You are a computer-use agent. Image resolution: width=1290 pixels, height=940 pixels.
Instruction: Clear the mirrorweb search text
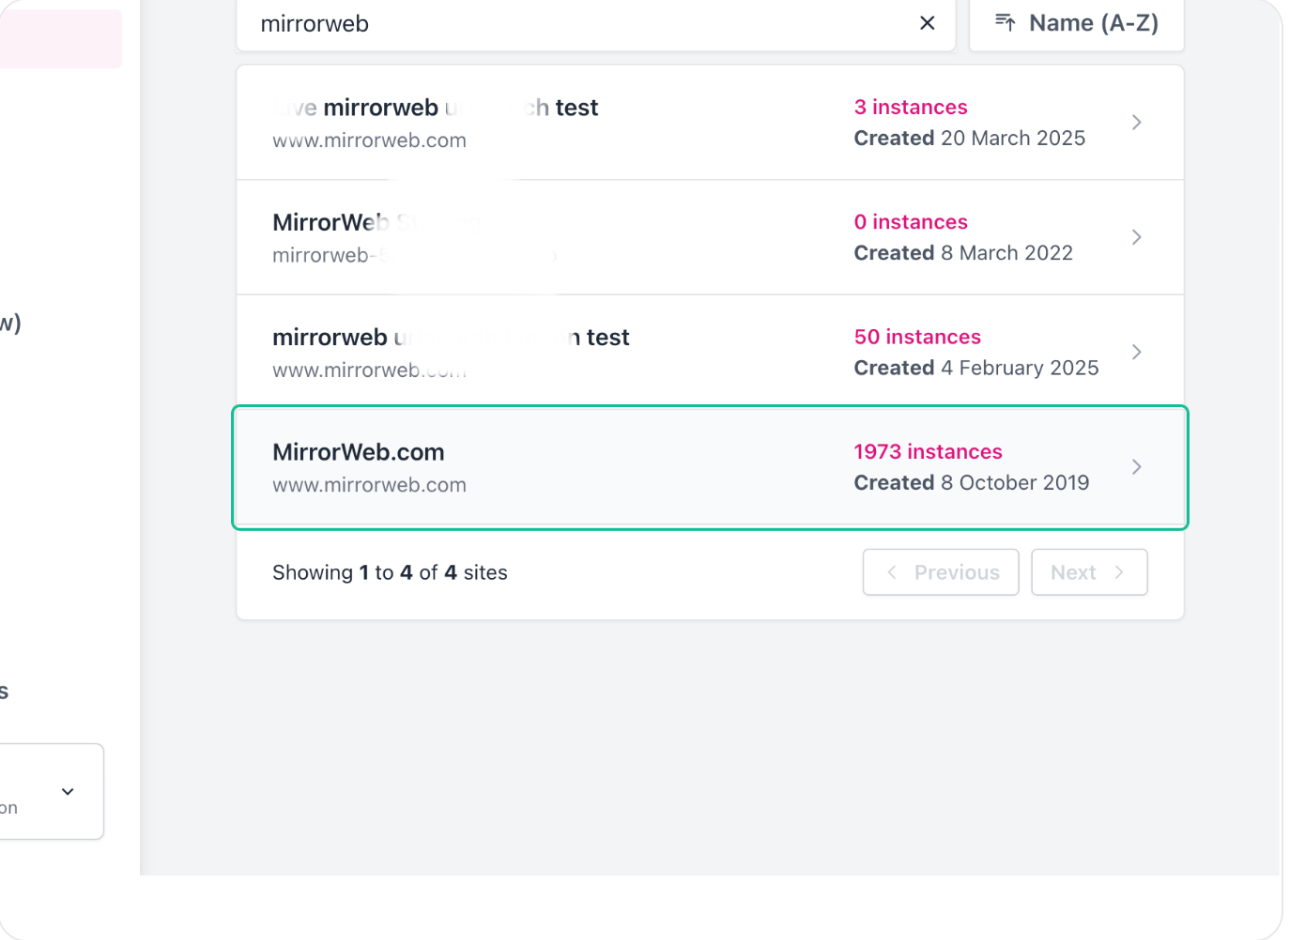click(x=927, y=23)
